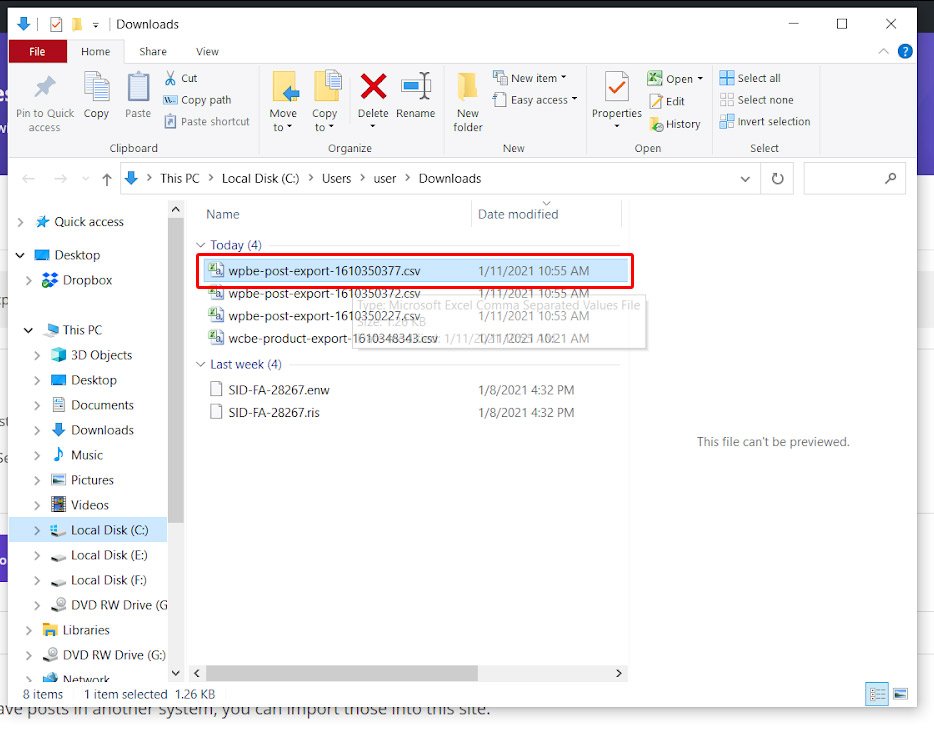The width and height of the screenshot is (934, 735).
Task: Click the Edit button in Open group
Action: click(667, 101)
